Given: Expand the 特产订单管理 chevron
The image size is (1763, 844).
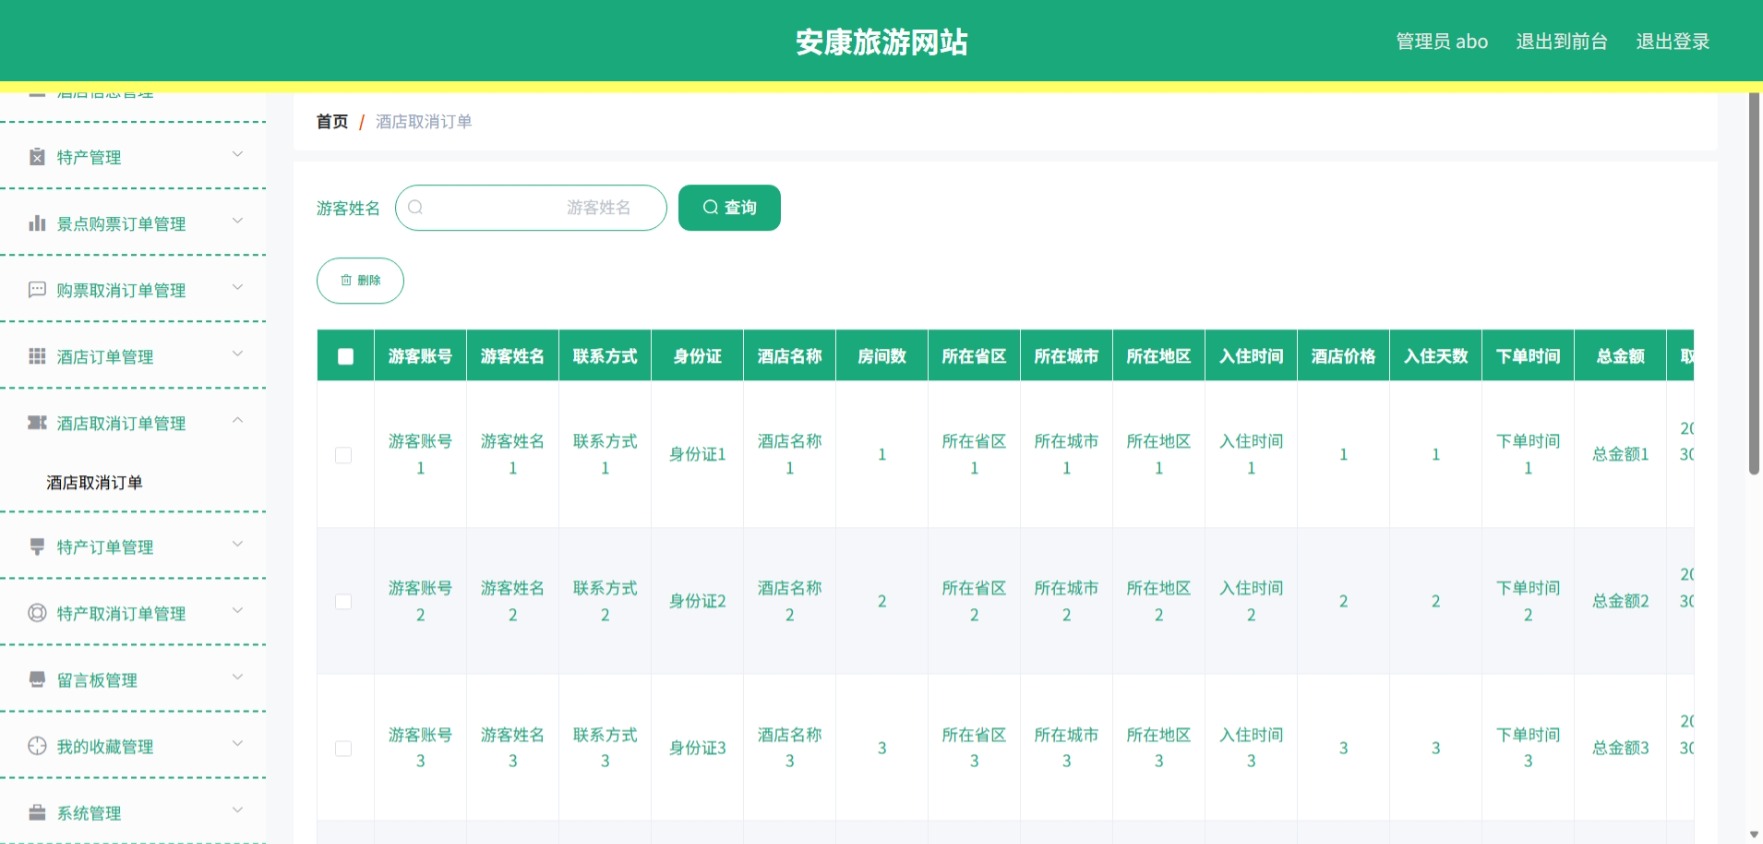Looking at the screenshot, I should click(238, 545).
